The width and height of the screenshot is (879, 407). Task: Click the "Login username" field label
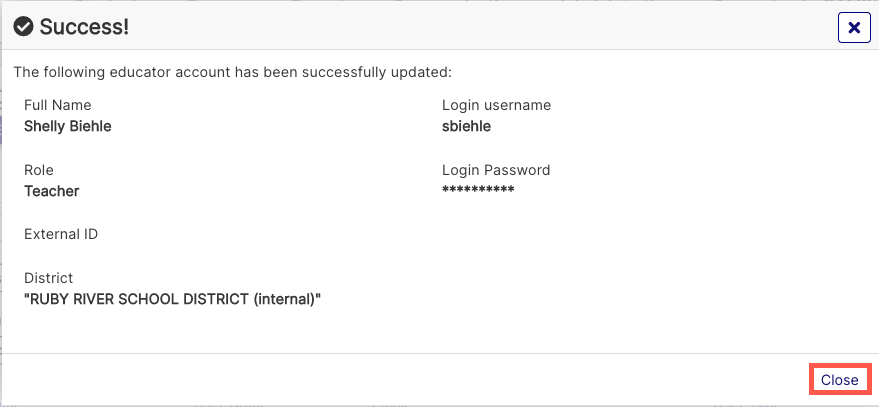click(x=496, y=105)
